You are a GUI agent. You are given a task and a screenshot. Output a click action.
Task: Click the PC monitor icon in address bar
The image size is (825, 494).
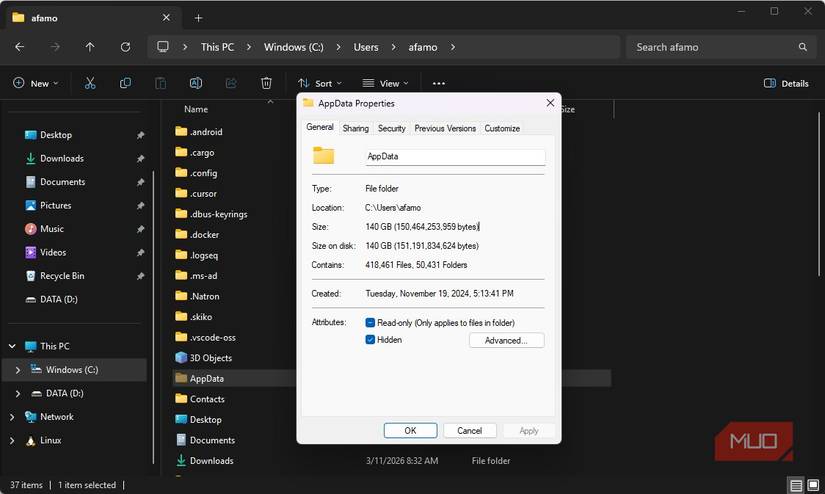coord(163,47)
